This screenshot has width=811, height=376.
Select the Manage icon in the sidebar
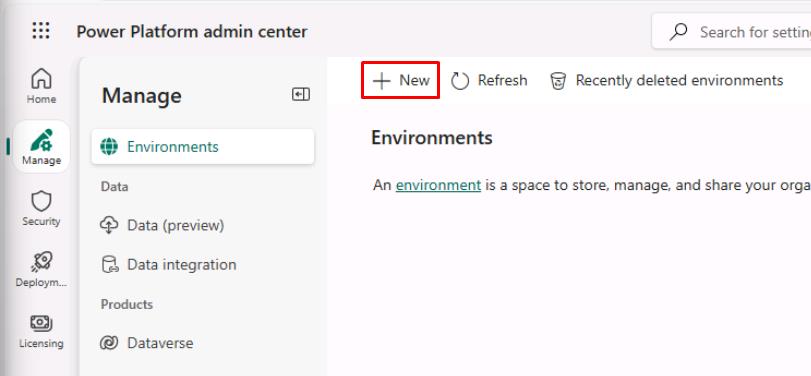pos(41,141)
